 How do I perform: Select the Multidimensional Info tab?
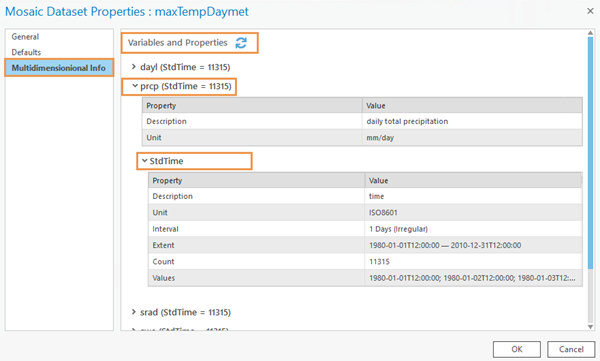[59, 68]
